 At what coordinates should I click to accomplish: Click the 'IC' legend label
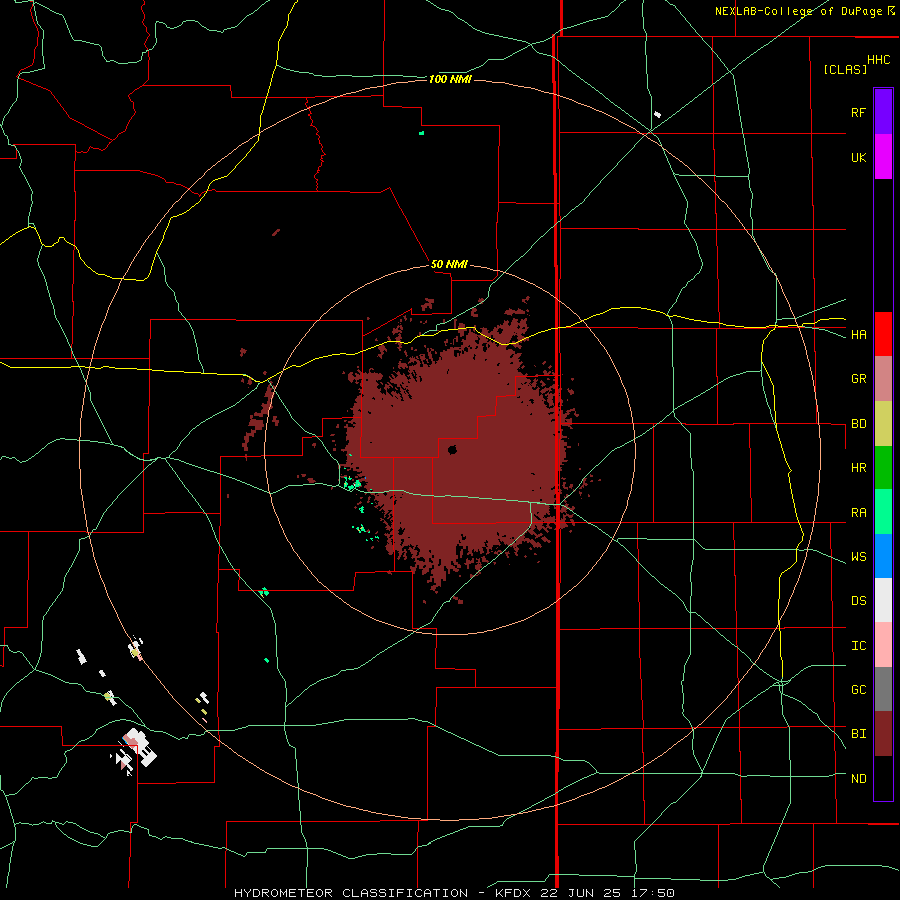point(858,646)
